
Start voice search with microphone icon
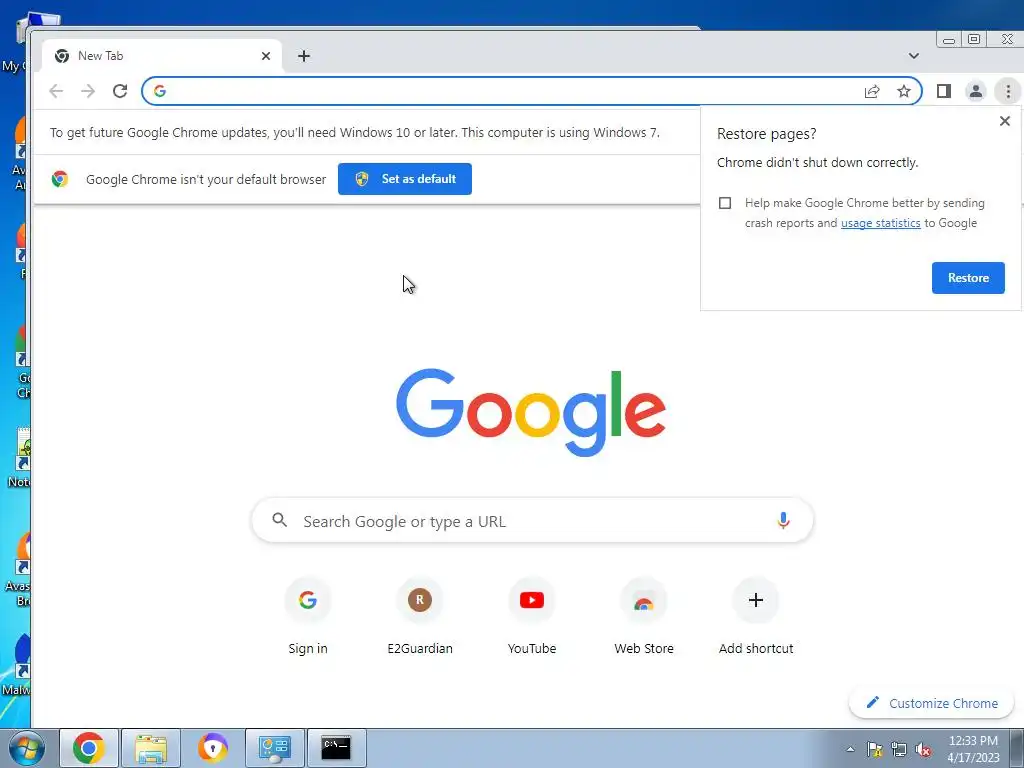coord(784,520)
